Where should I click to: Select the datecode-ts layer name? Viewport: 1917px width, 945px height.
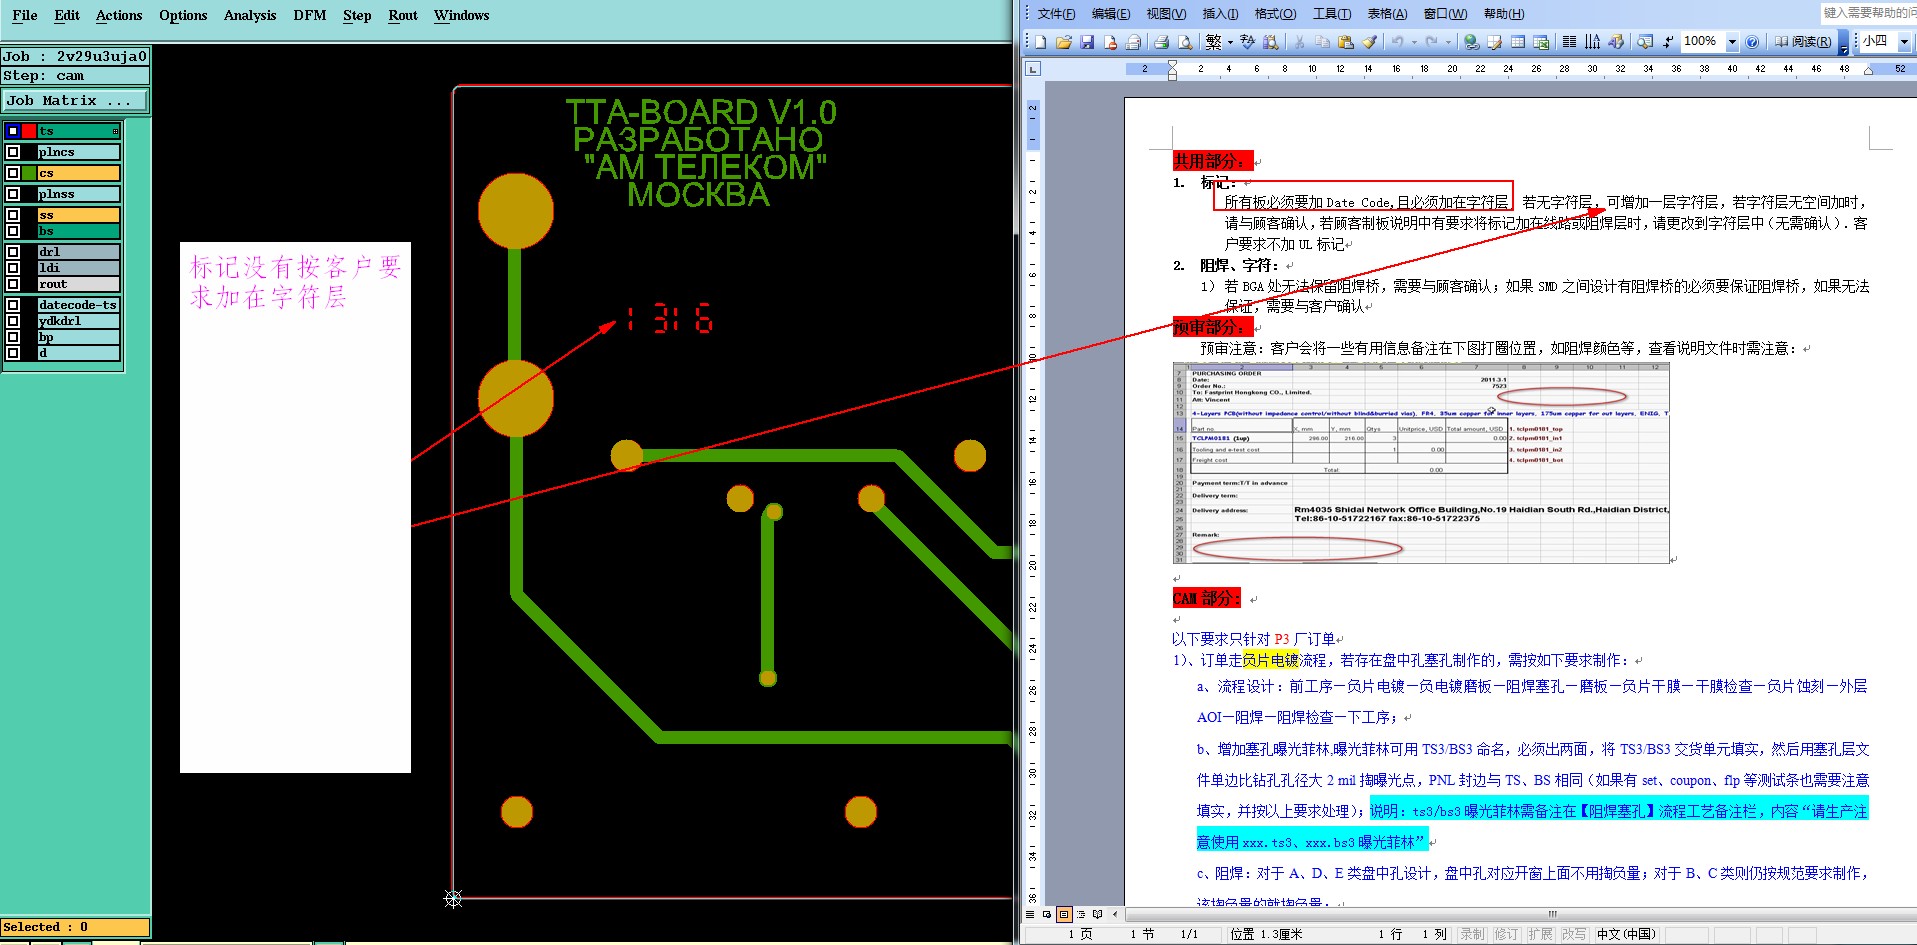pos(78,305)
